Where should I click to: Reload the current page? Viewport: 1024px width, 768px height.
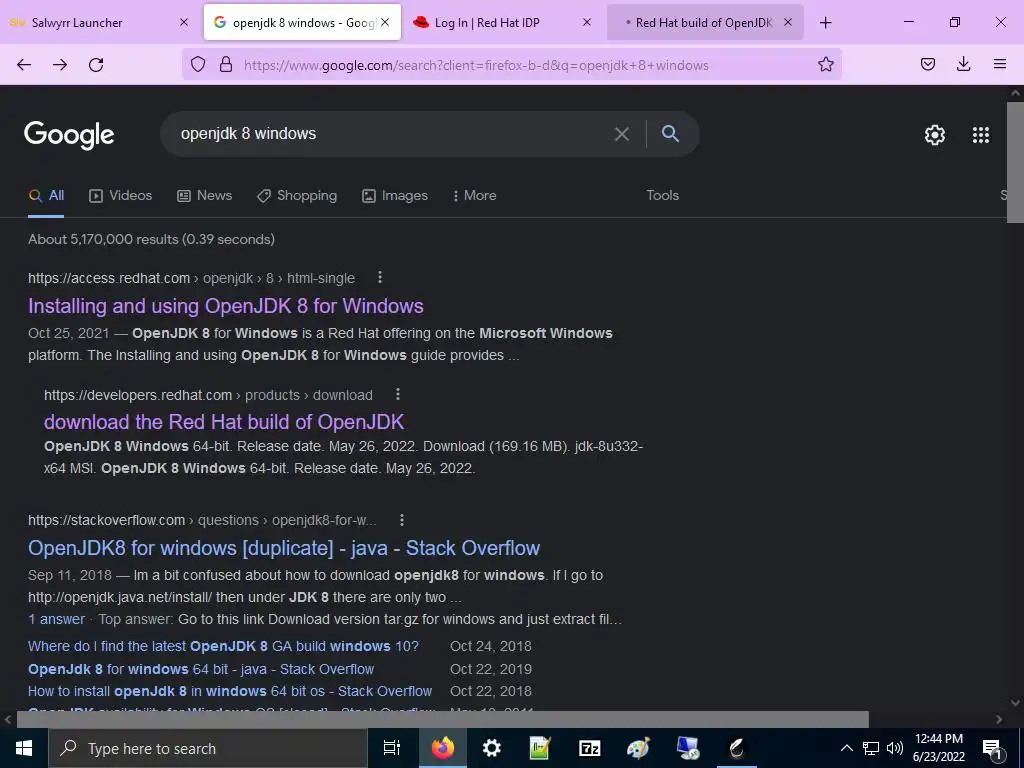pos(96,64)
